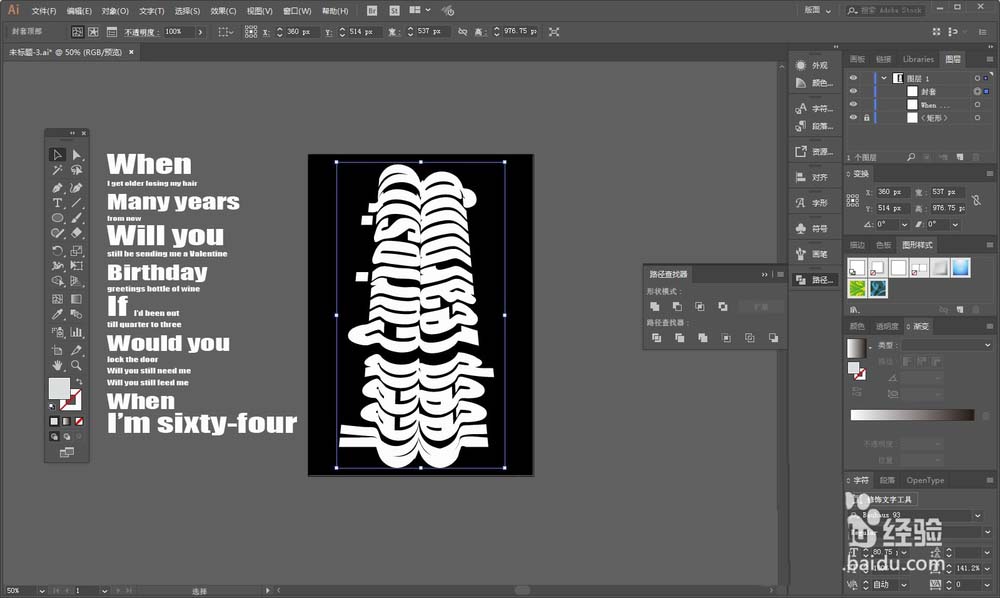
Task: Open the rotation angle dropdown in Transform
Action: coord(904,224)
